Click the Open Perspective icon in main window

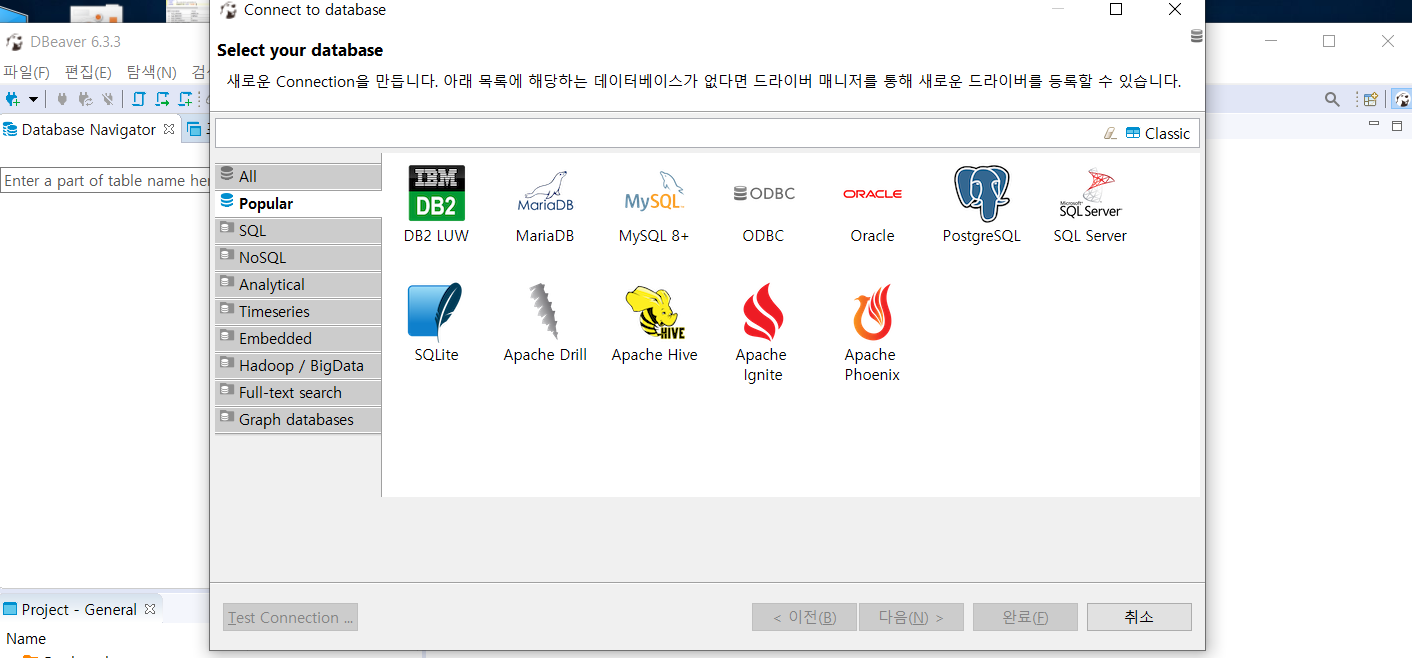coord(1371,99)
